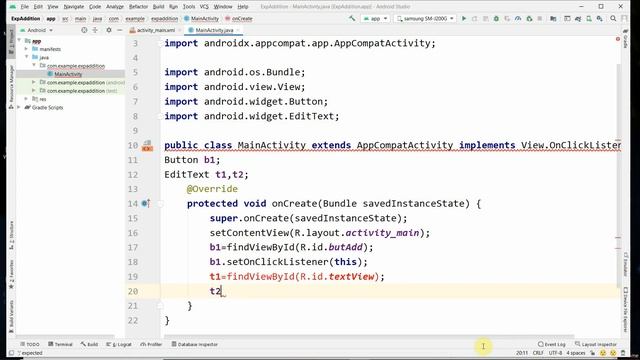640x360 pixels.
Task: Click the override gutter icon on line 14
Action: [x=146, y=203]
